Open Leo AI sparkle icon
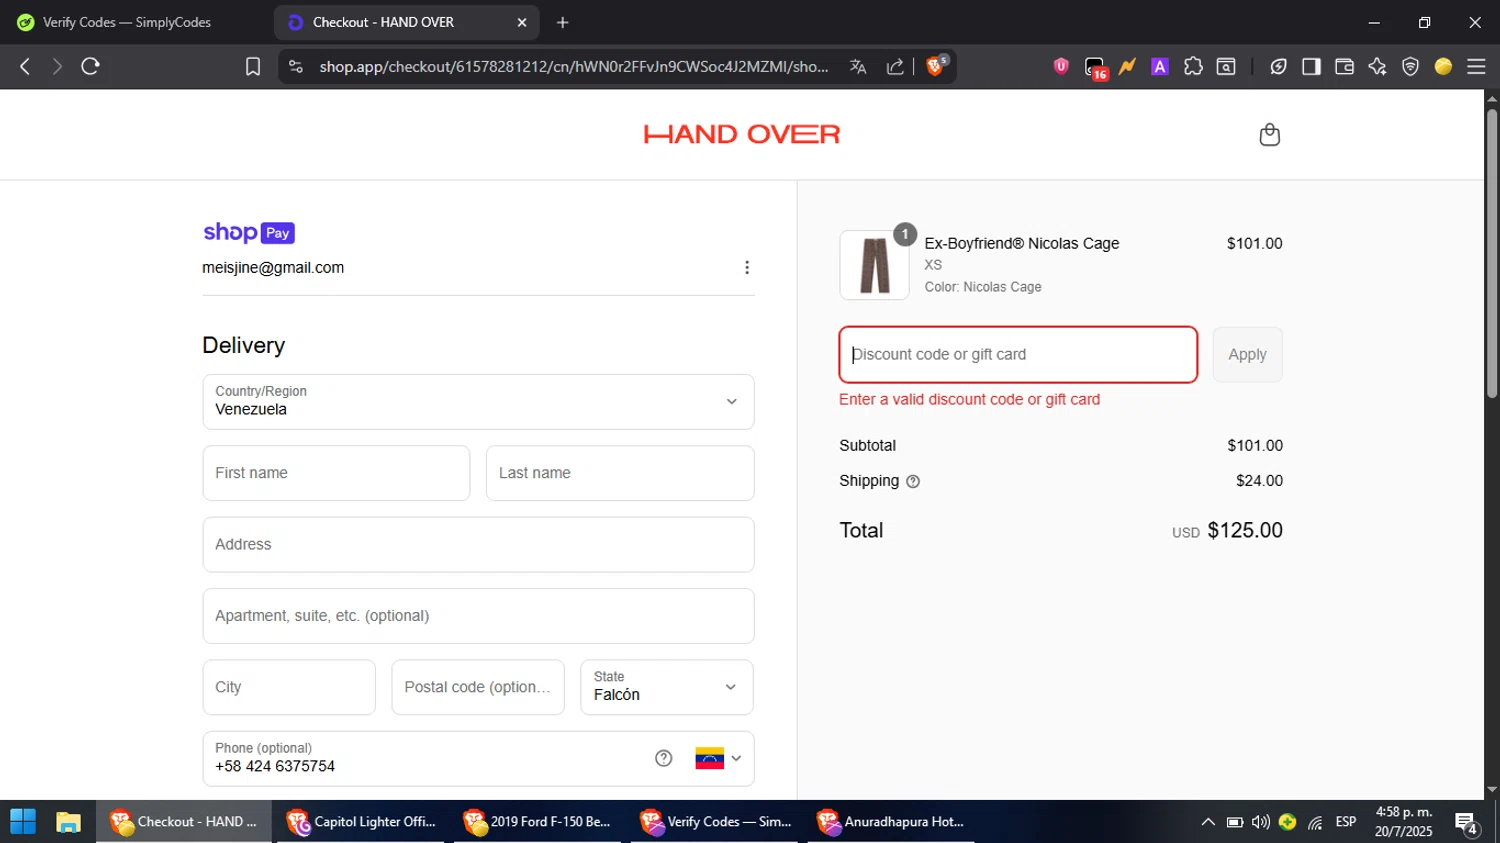1500x843 pixels. pyautogui.click(x=1377, y=66)
